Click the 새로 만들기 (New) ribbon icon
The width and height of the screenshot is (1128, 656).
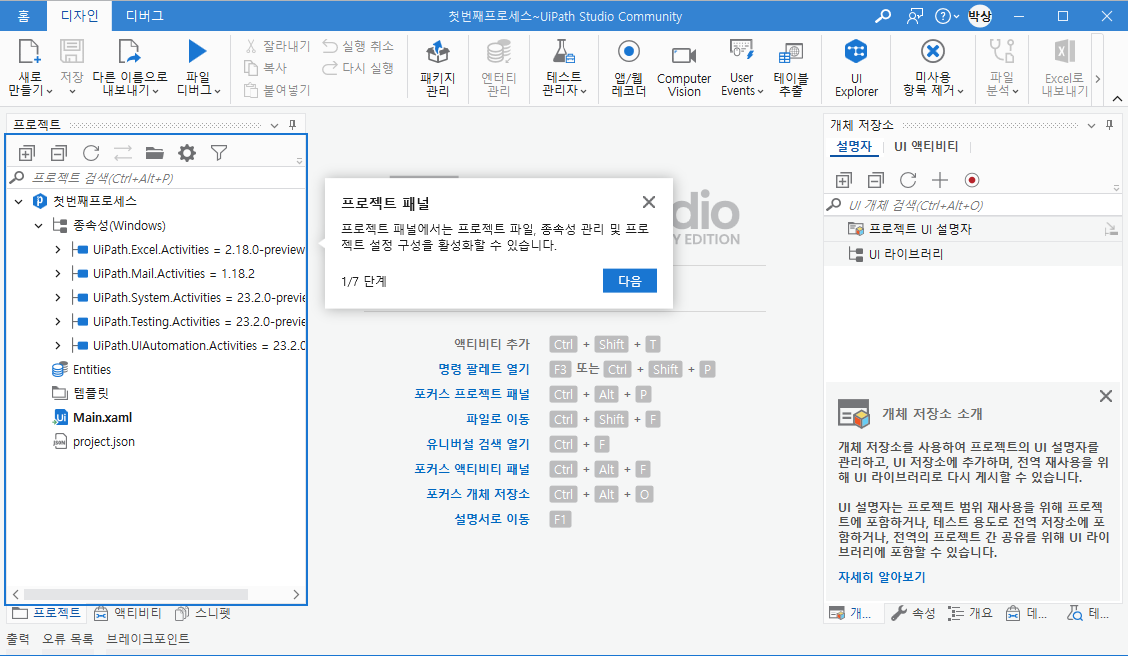coord(29,52)
